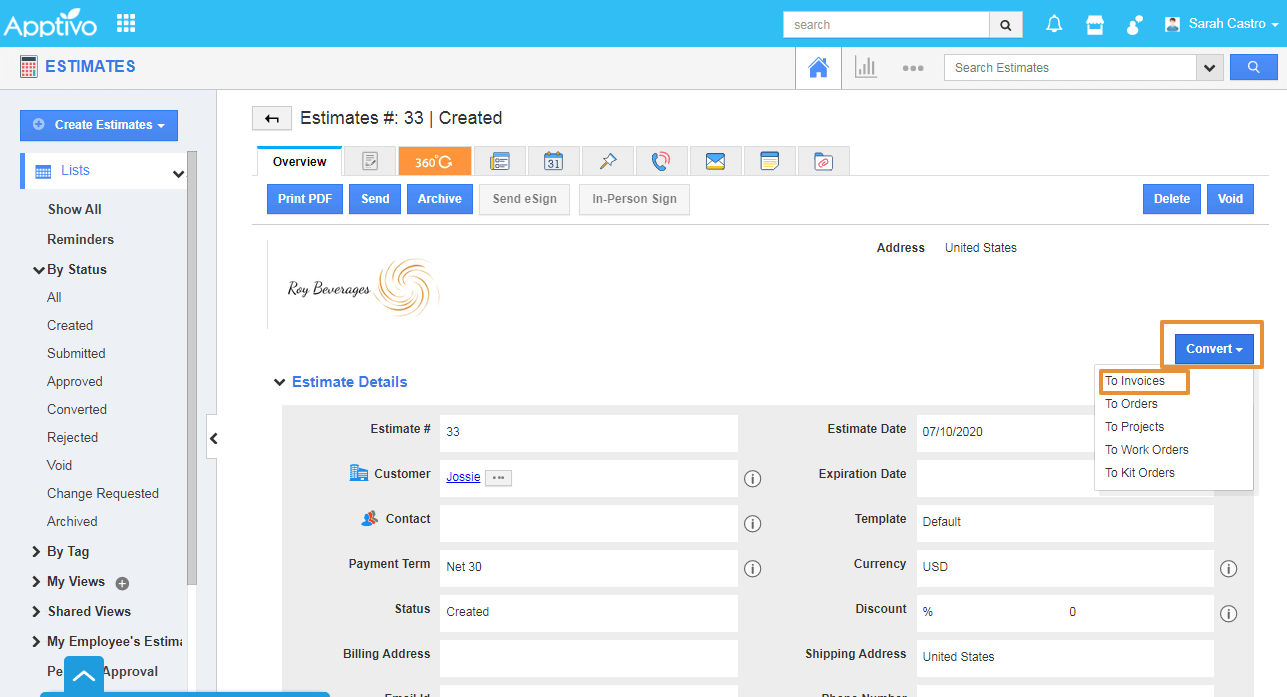Open notifications bell icon

tap(1054, 24)
